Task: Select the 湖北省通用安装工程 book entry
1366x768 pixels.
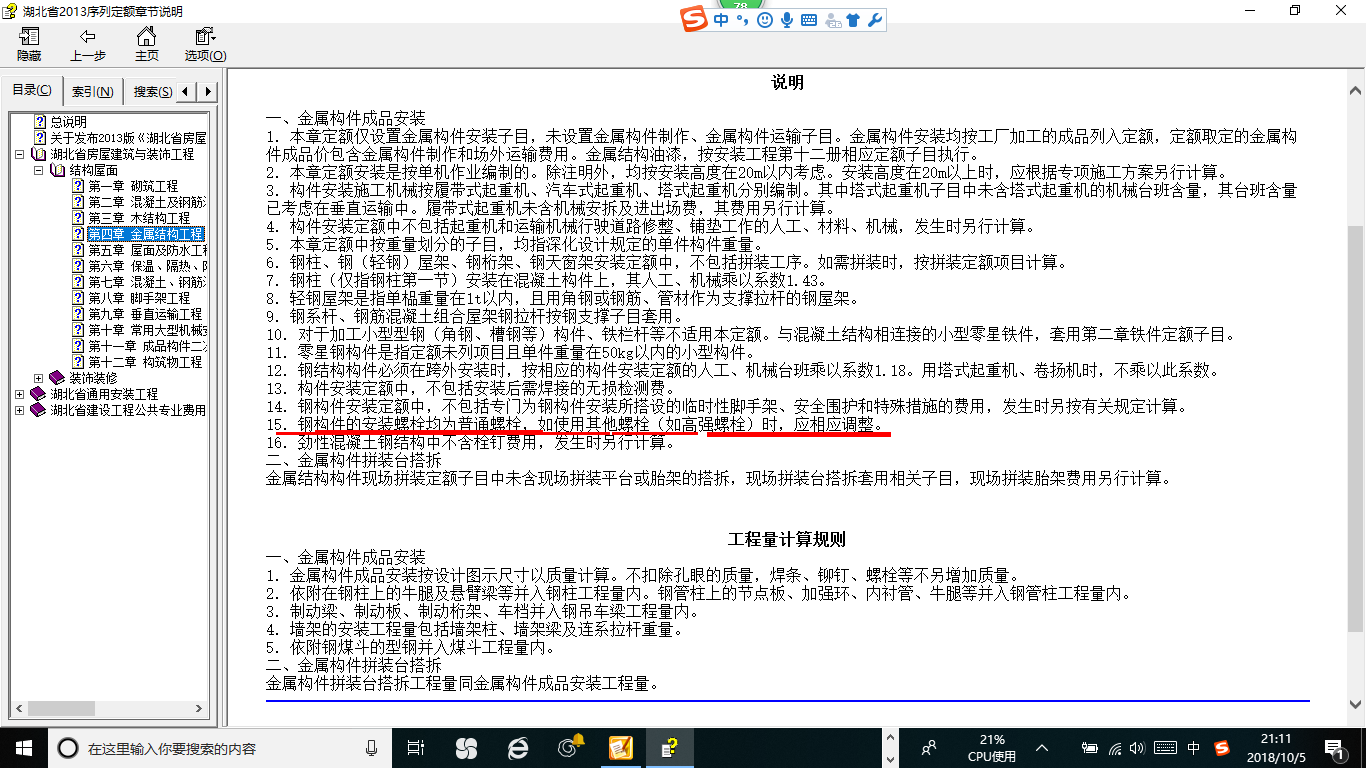Action: point(104,394)
